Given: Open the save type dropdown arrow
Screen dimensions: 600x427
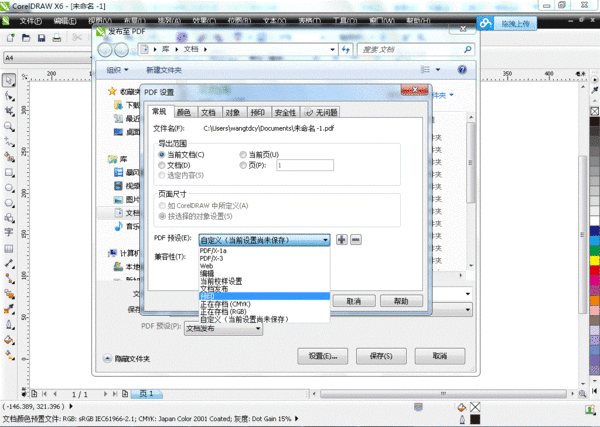Looking at the screenshot, I should [x=468, y=310].
